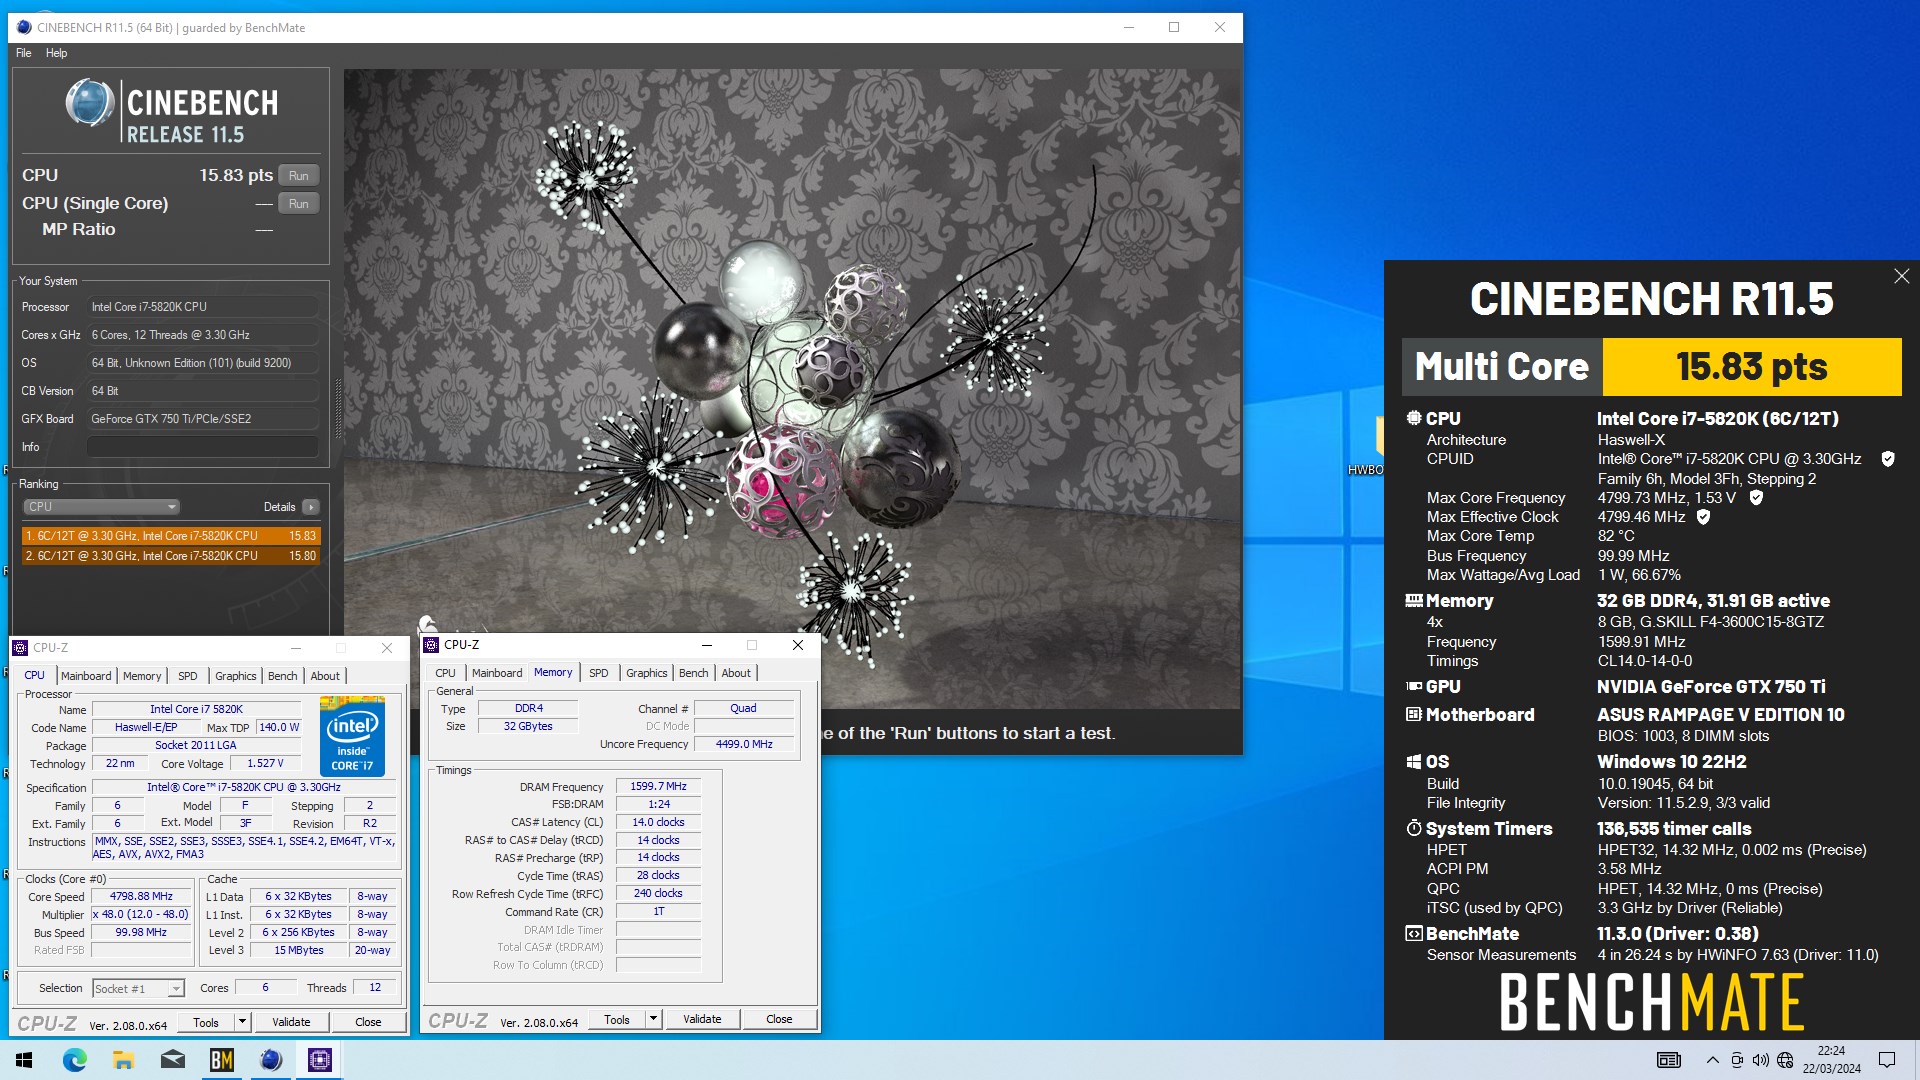This screenshot has width=1920, height=1080.
Task: Launch Microsoft Edge from taskbar
Action: (75, 1060)
